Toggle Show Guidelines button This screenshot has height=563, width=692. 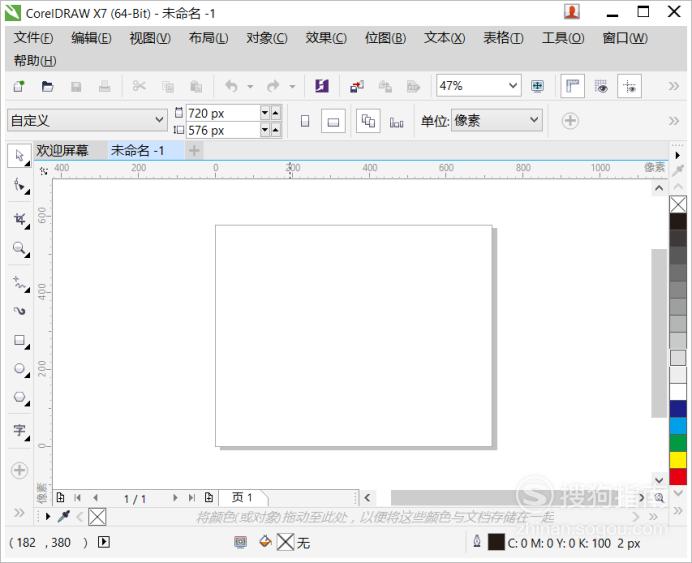pyautogui.click(x=629, y=86)
